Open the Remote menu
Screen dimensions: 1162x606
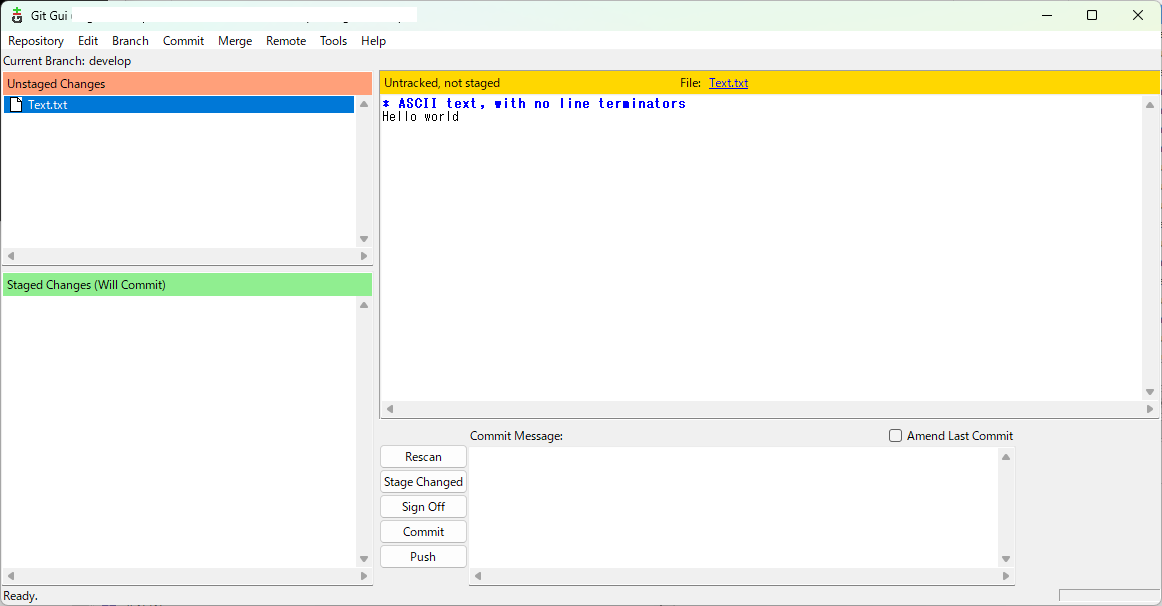pos(286,41)
